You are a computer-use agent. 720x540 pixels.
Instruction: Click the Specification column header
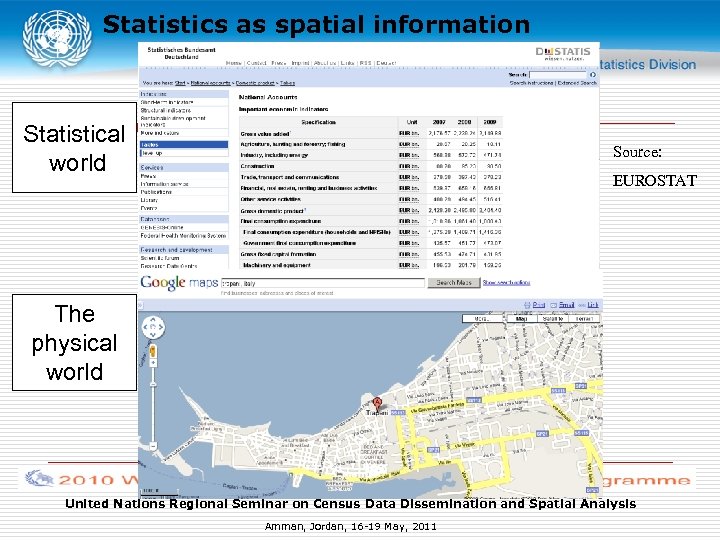point(319,122)
